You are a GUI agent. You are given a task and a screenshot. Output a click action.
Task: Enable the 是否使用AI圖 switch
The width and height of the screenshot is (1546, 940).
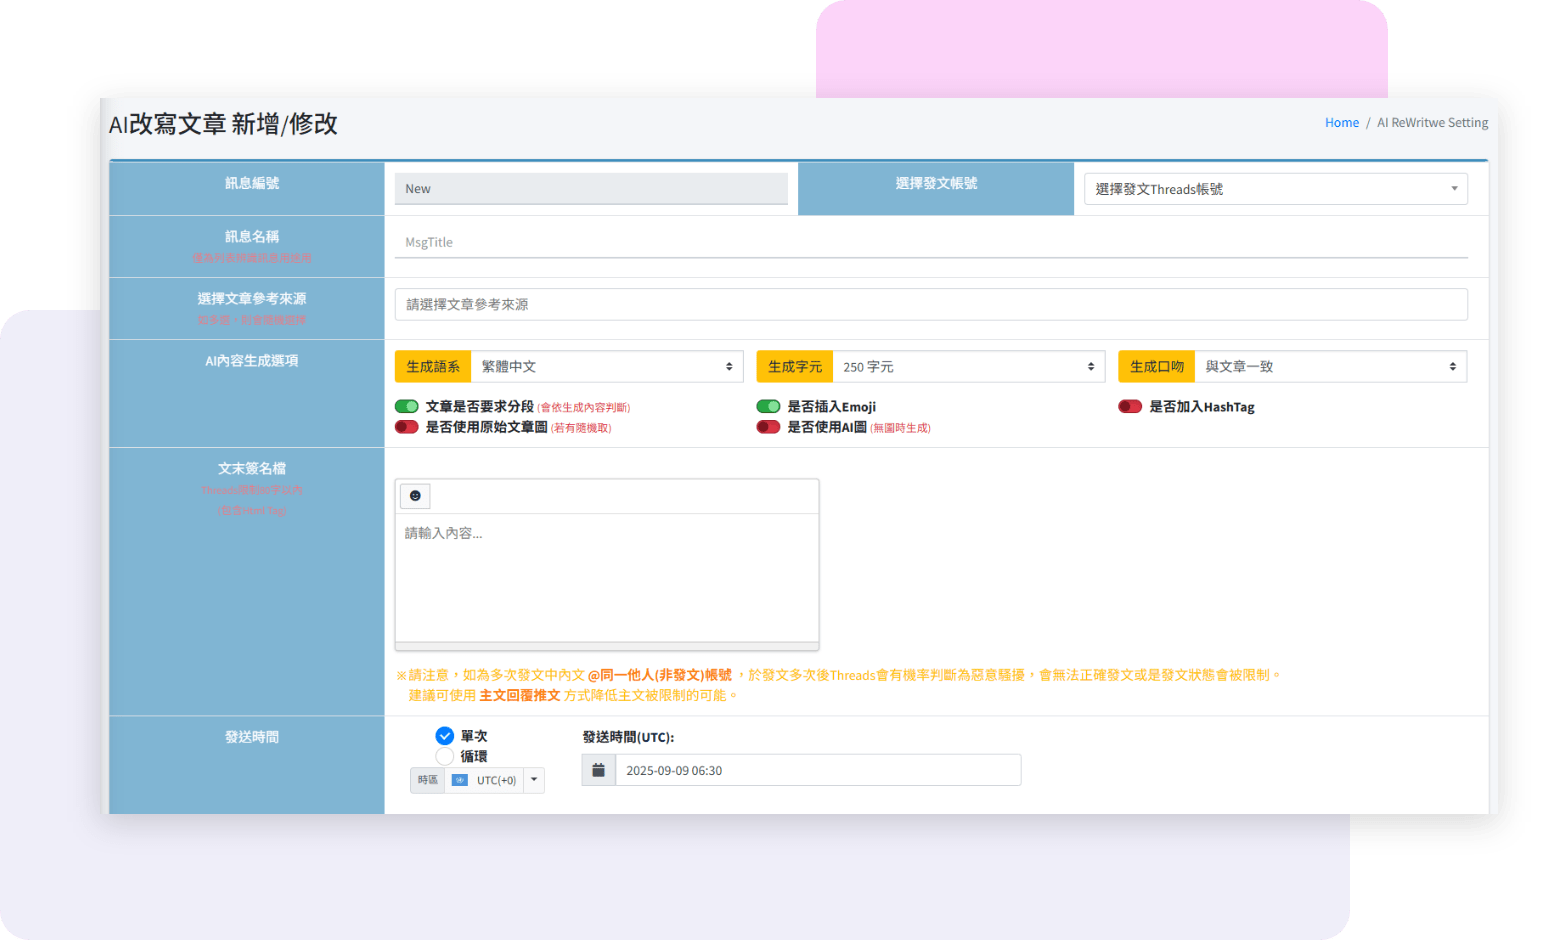coord(768,427)
